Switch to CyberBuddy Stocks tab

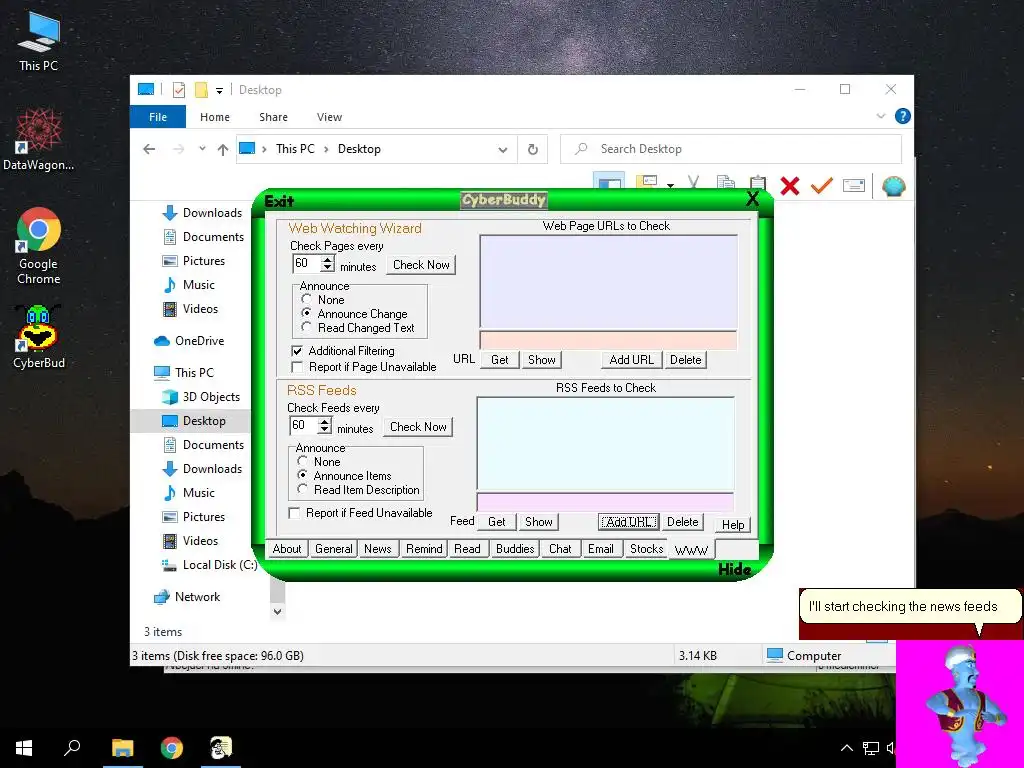click(647, 549)
